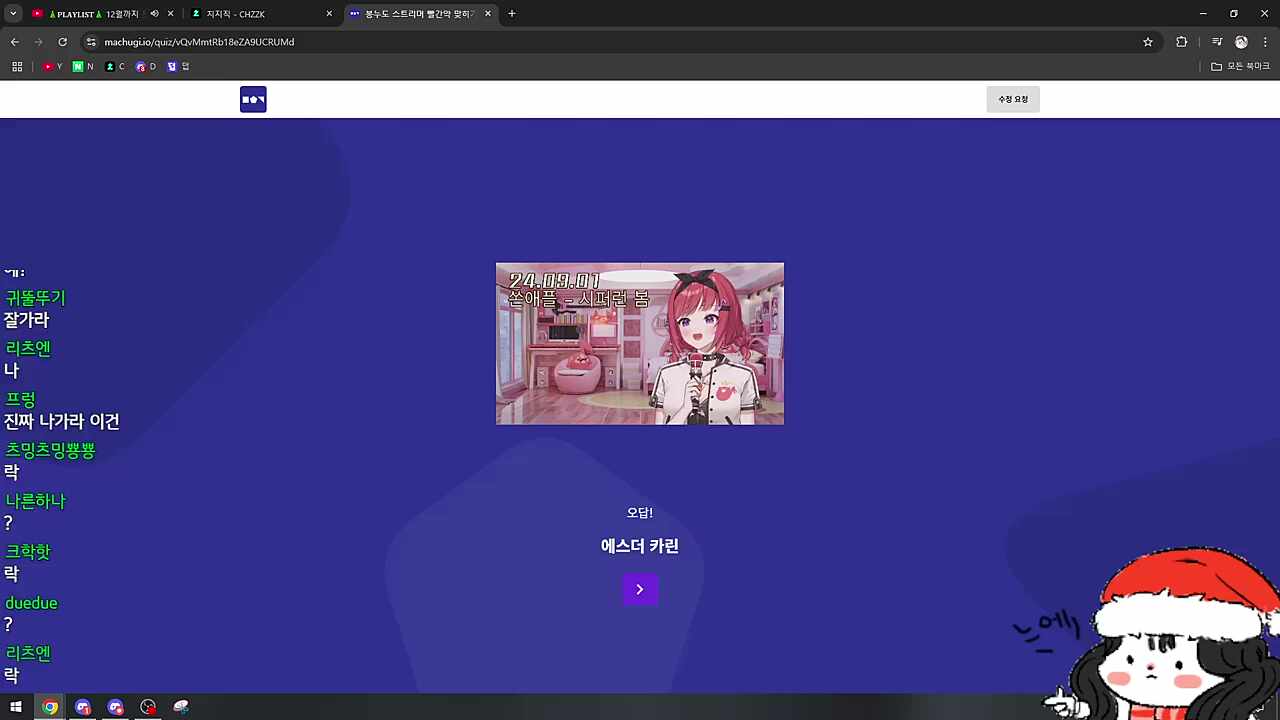Click the Santa hat avatar overlay

click(x=1165, y=633)
